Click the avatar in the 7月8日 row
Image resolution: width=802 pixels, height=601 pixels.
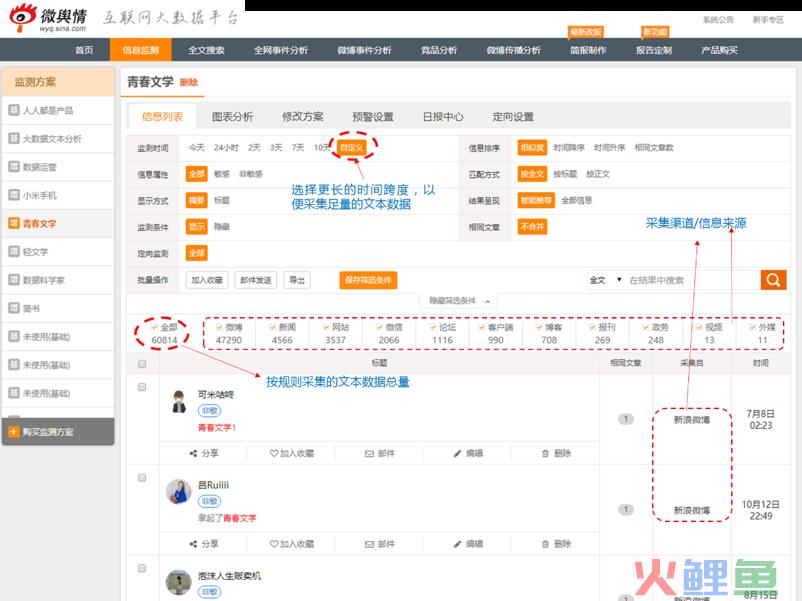point(179,402)
